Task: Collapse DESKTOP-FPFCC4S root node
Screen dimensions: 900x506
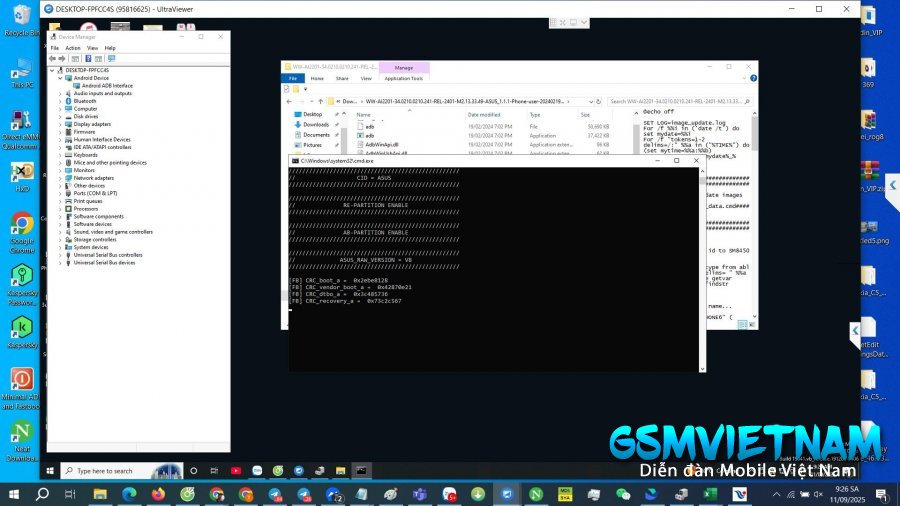Action: point(52,70)
